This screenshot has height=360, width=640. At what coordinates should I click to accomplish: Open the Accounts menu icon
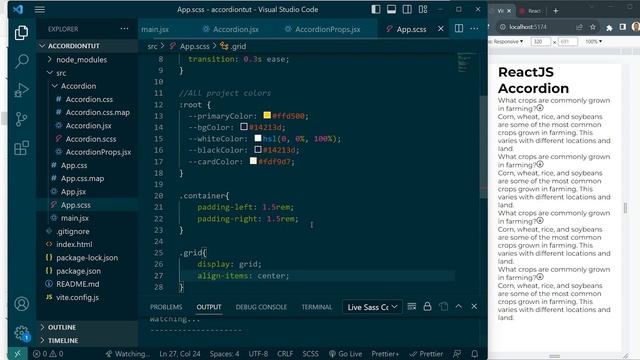pos(21,304)
